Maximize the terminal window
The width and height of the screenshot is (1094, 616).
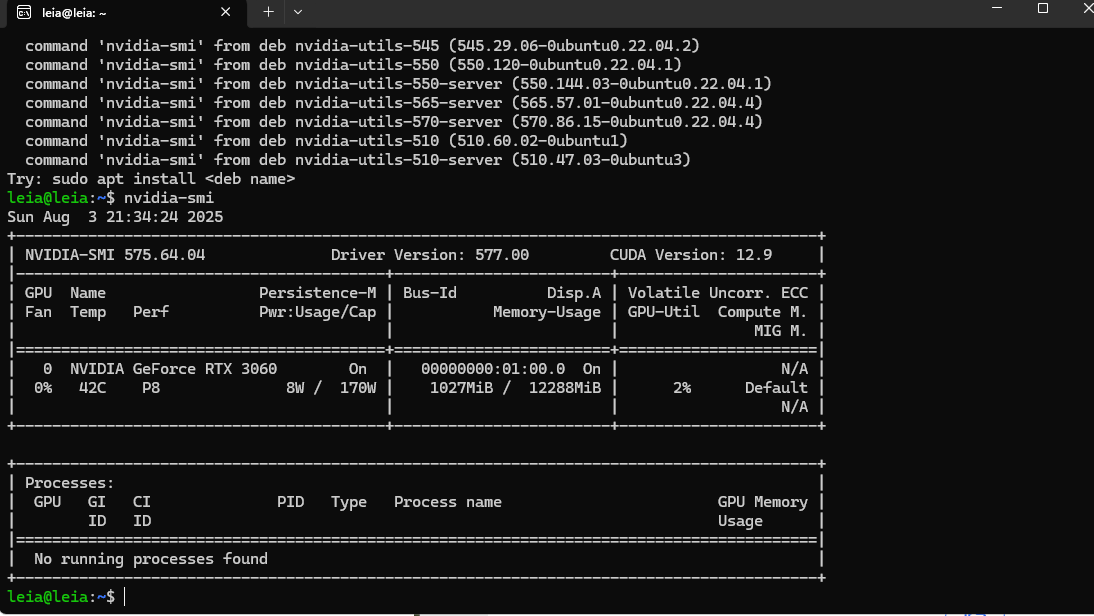click(x=1043, y=8)
